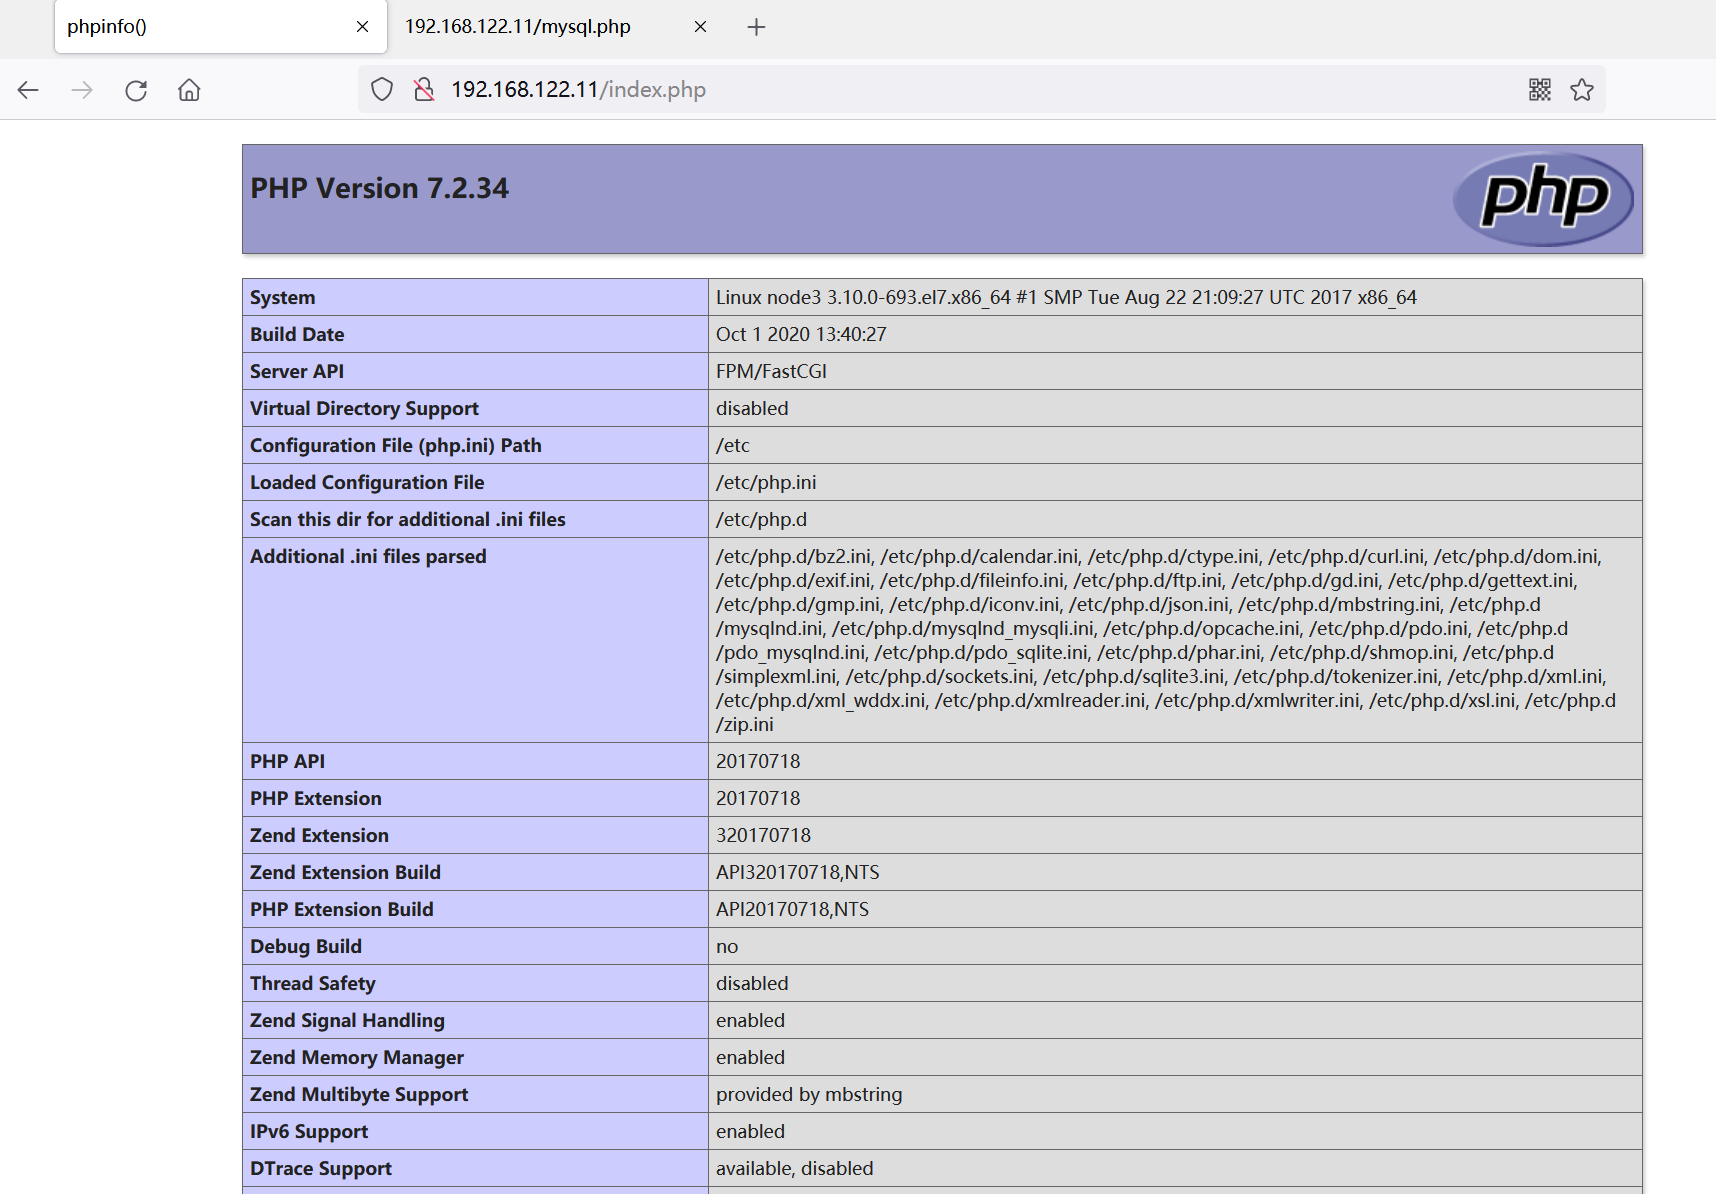
Task: Go back to the previous page
Action: tap(28, 90)
